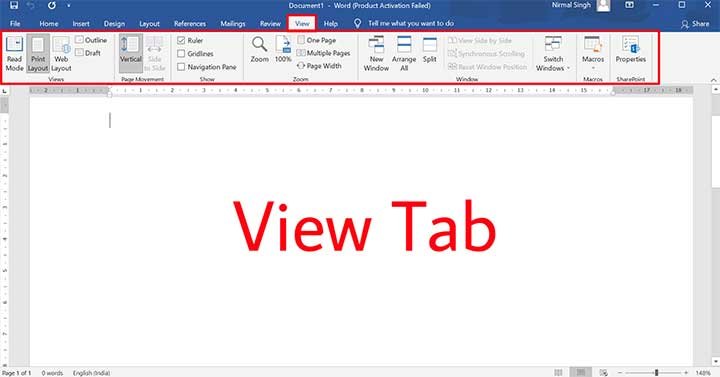Image resolution: width=720 pixels, height=377 pixels.
Task: Choose Multiple Pages zoom
Action: tap(323, 53)
